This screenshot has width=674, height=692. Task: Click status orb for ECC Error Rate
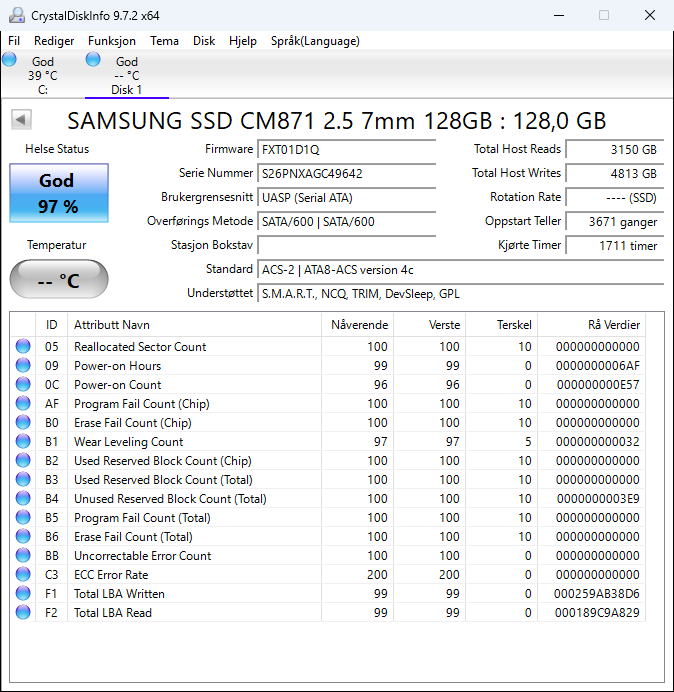pos(23,574)
